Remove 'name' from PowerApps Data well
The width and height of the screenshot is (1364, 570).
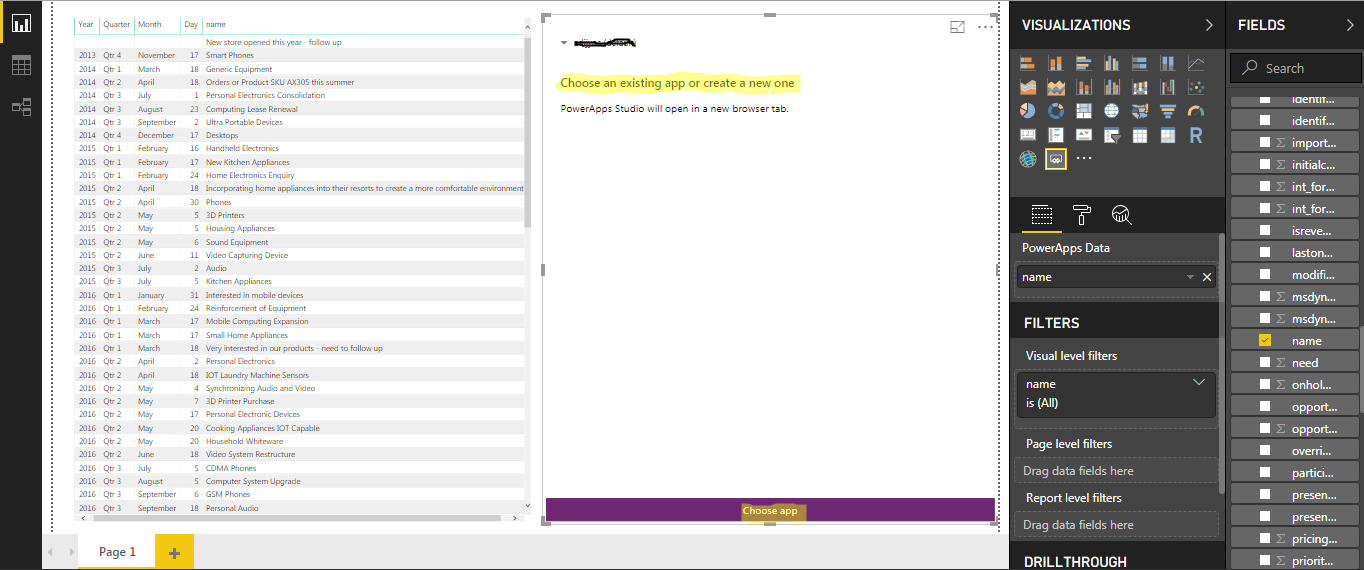click(x=1207, y=277)
